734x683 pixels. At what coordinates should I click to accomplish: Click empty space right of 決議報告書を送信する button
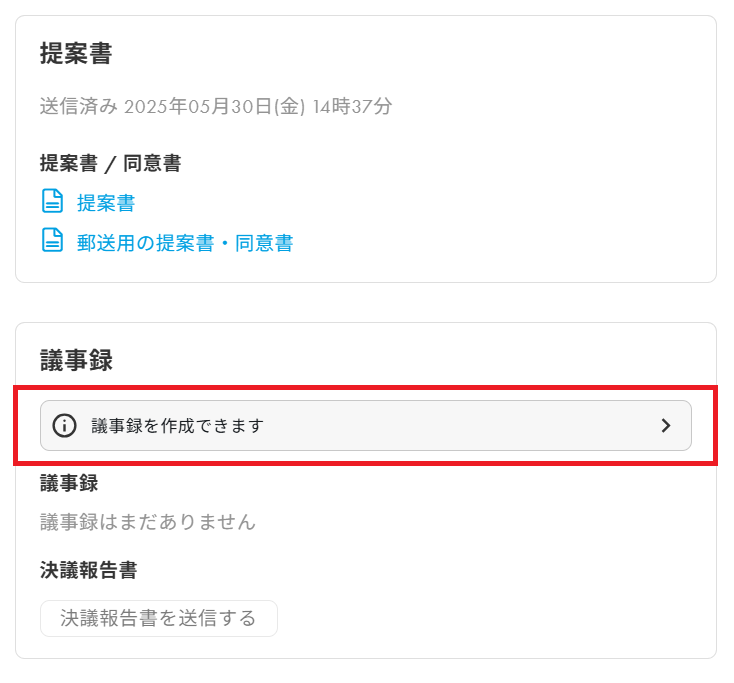(480, 618)
